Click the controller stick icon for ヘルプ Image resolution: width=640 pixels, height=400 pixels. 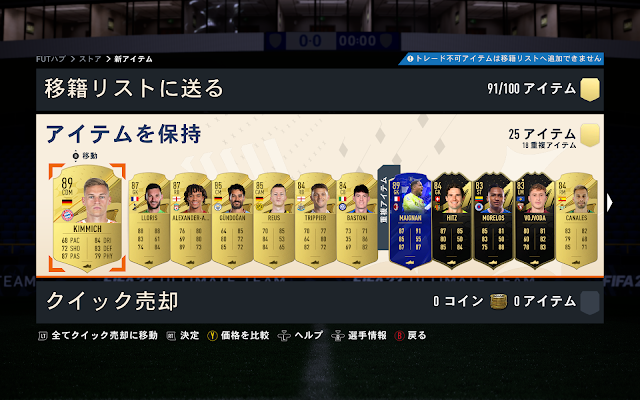pyautogui.click(x=284, y=336)
